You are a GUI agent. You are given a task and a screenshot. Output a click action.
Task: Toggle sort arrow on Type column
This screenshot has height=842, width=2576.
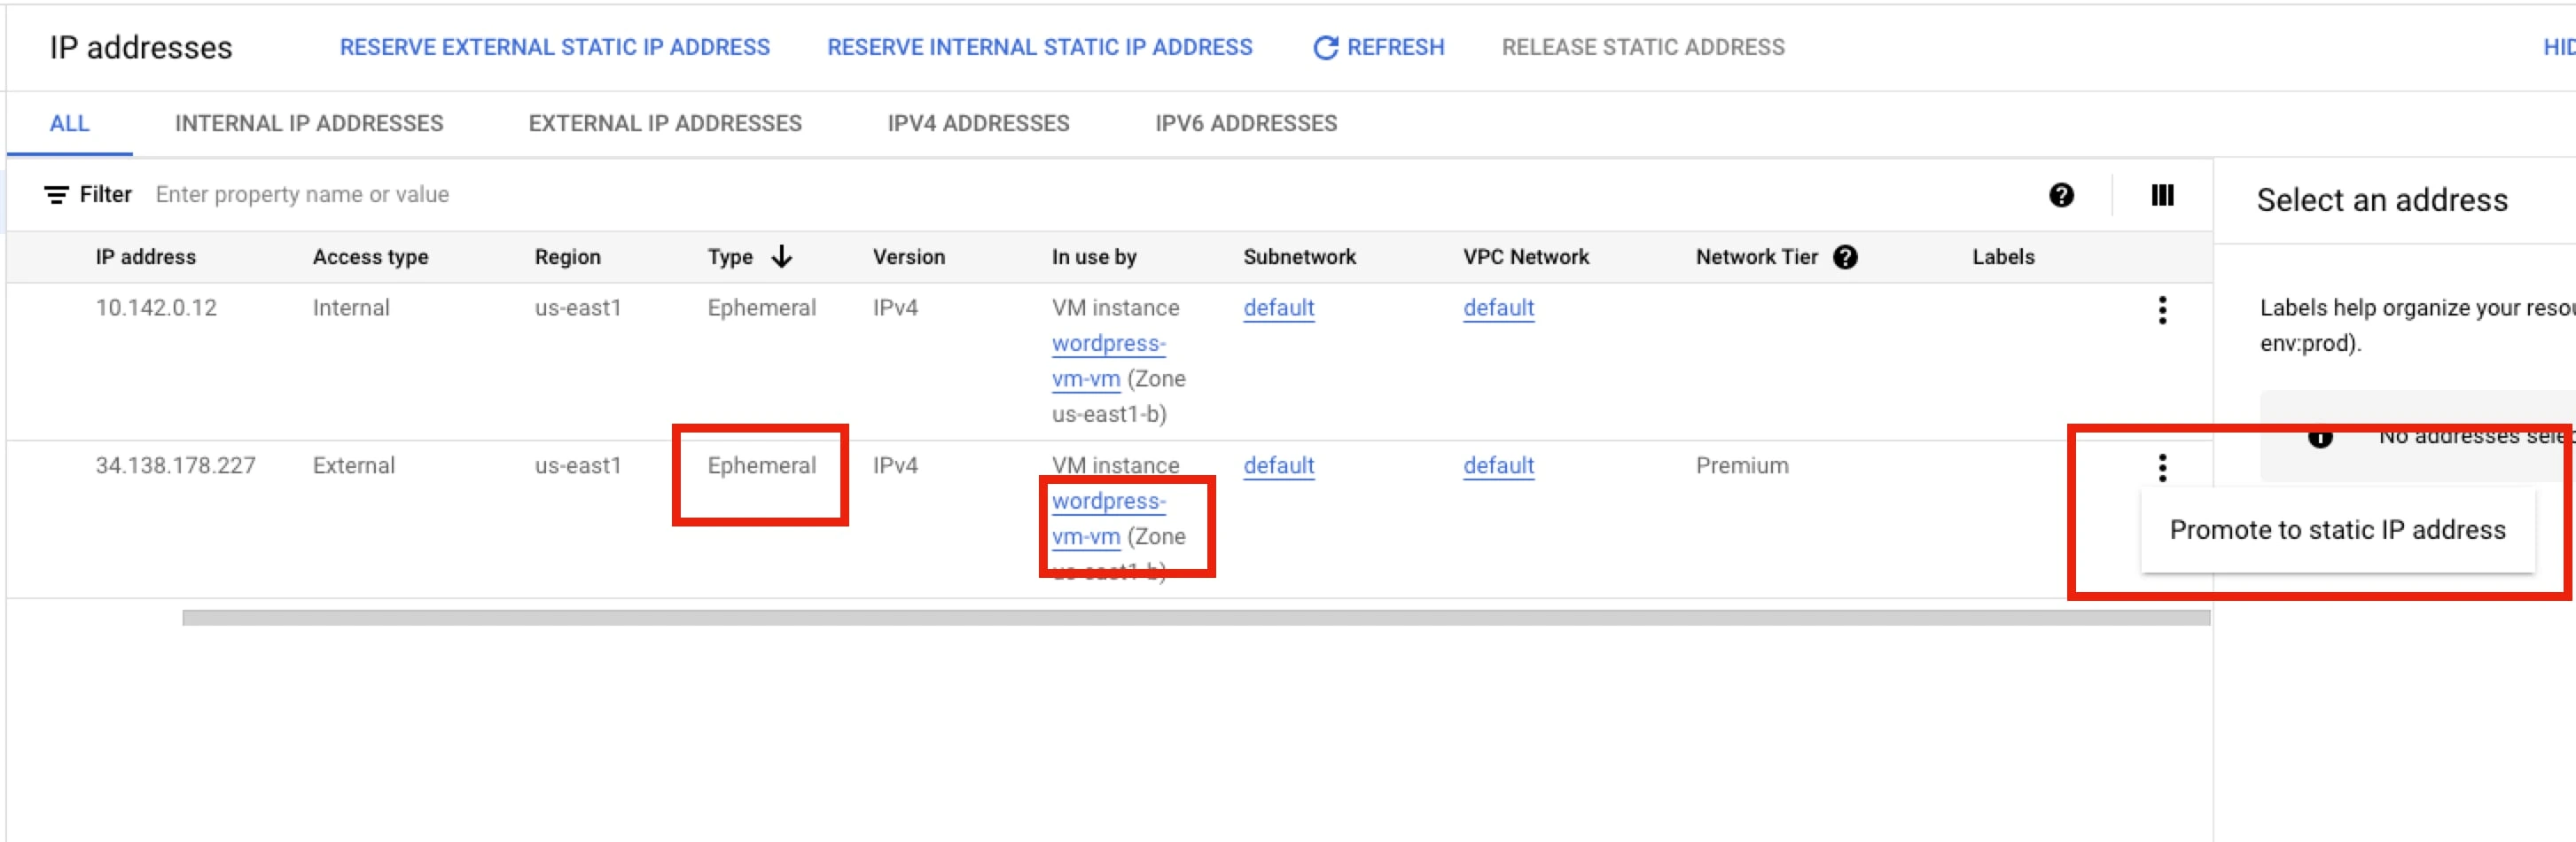(782, 257)
